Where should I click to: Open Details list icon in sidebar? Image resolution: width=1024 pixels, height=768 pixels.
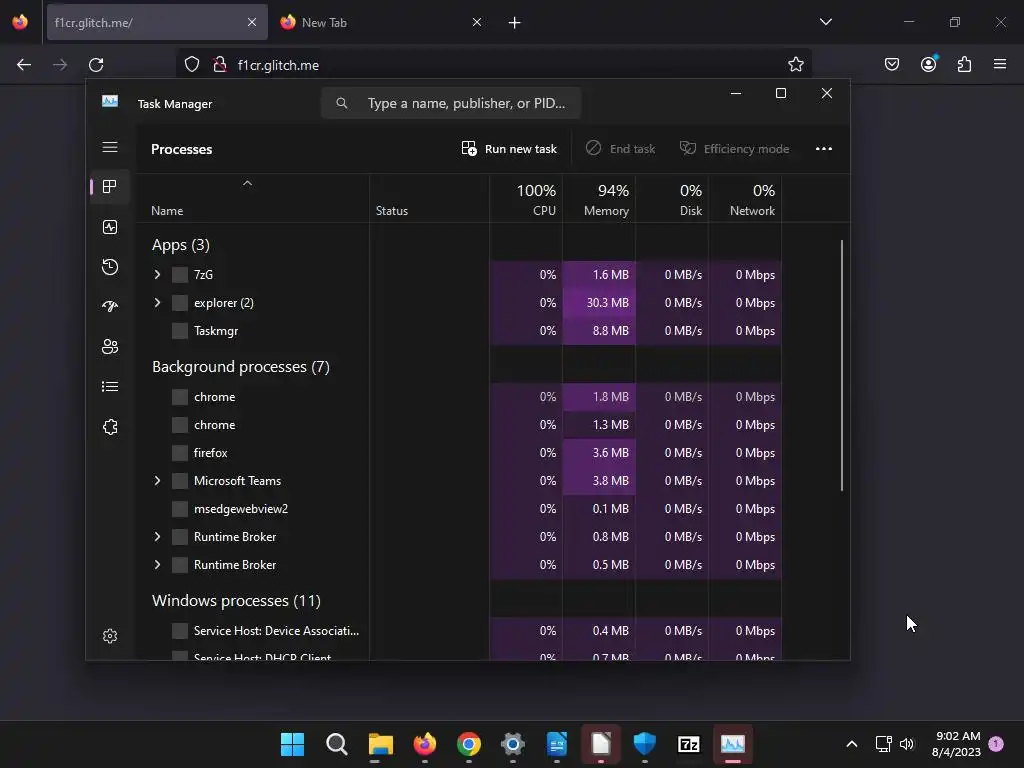tap(110, 387)
